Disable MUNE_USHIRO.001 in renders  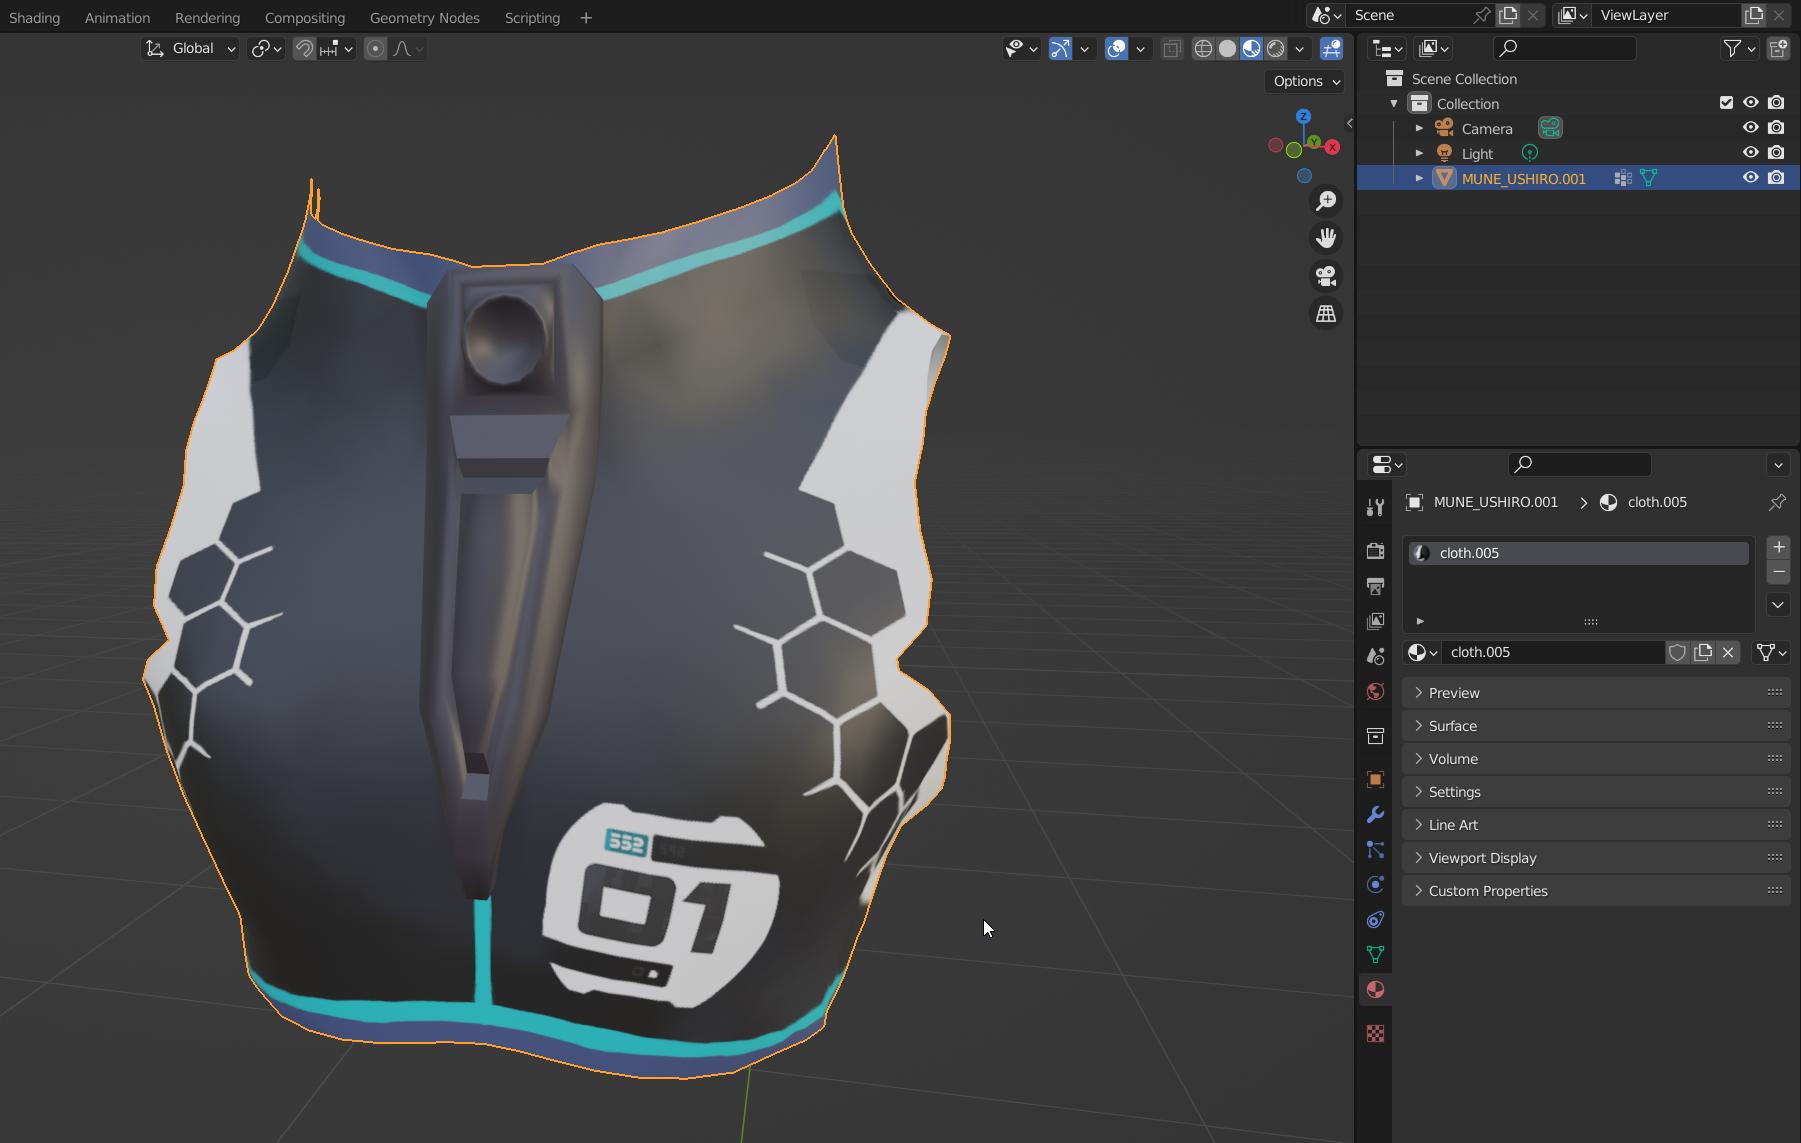(x=1776, y=178)
